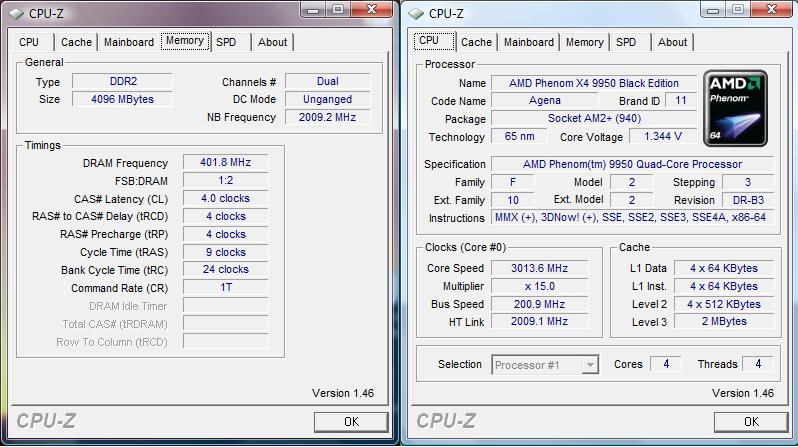Click the Brand ID 11 value
Image resolution: width=798 pixels, height=447 pixels.
click(x=680, y=100)
